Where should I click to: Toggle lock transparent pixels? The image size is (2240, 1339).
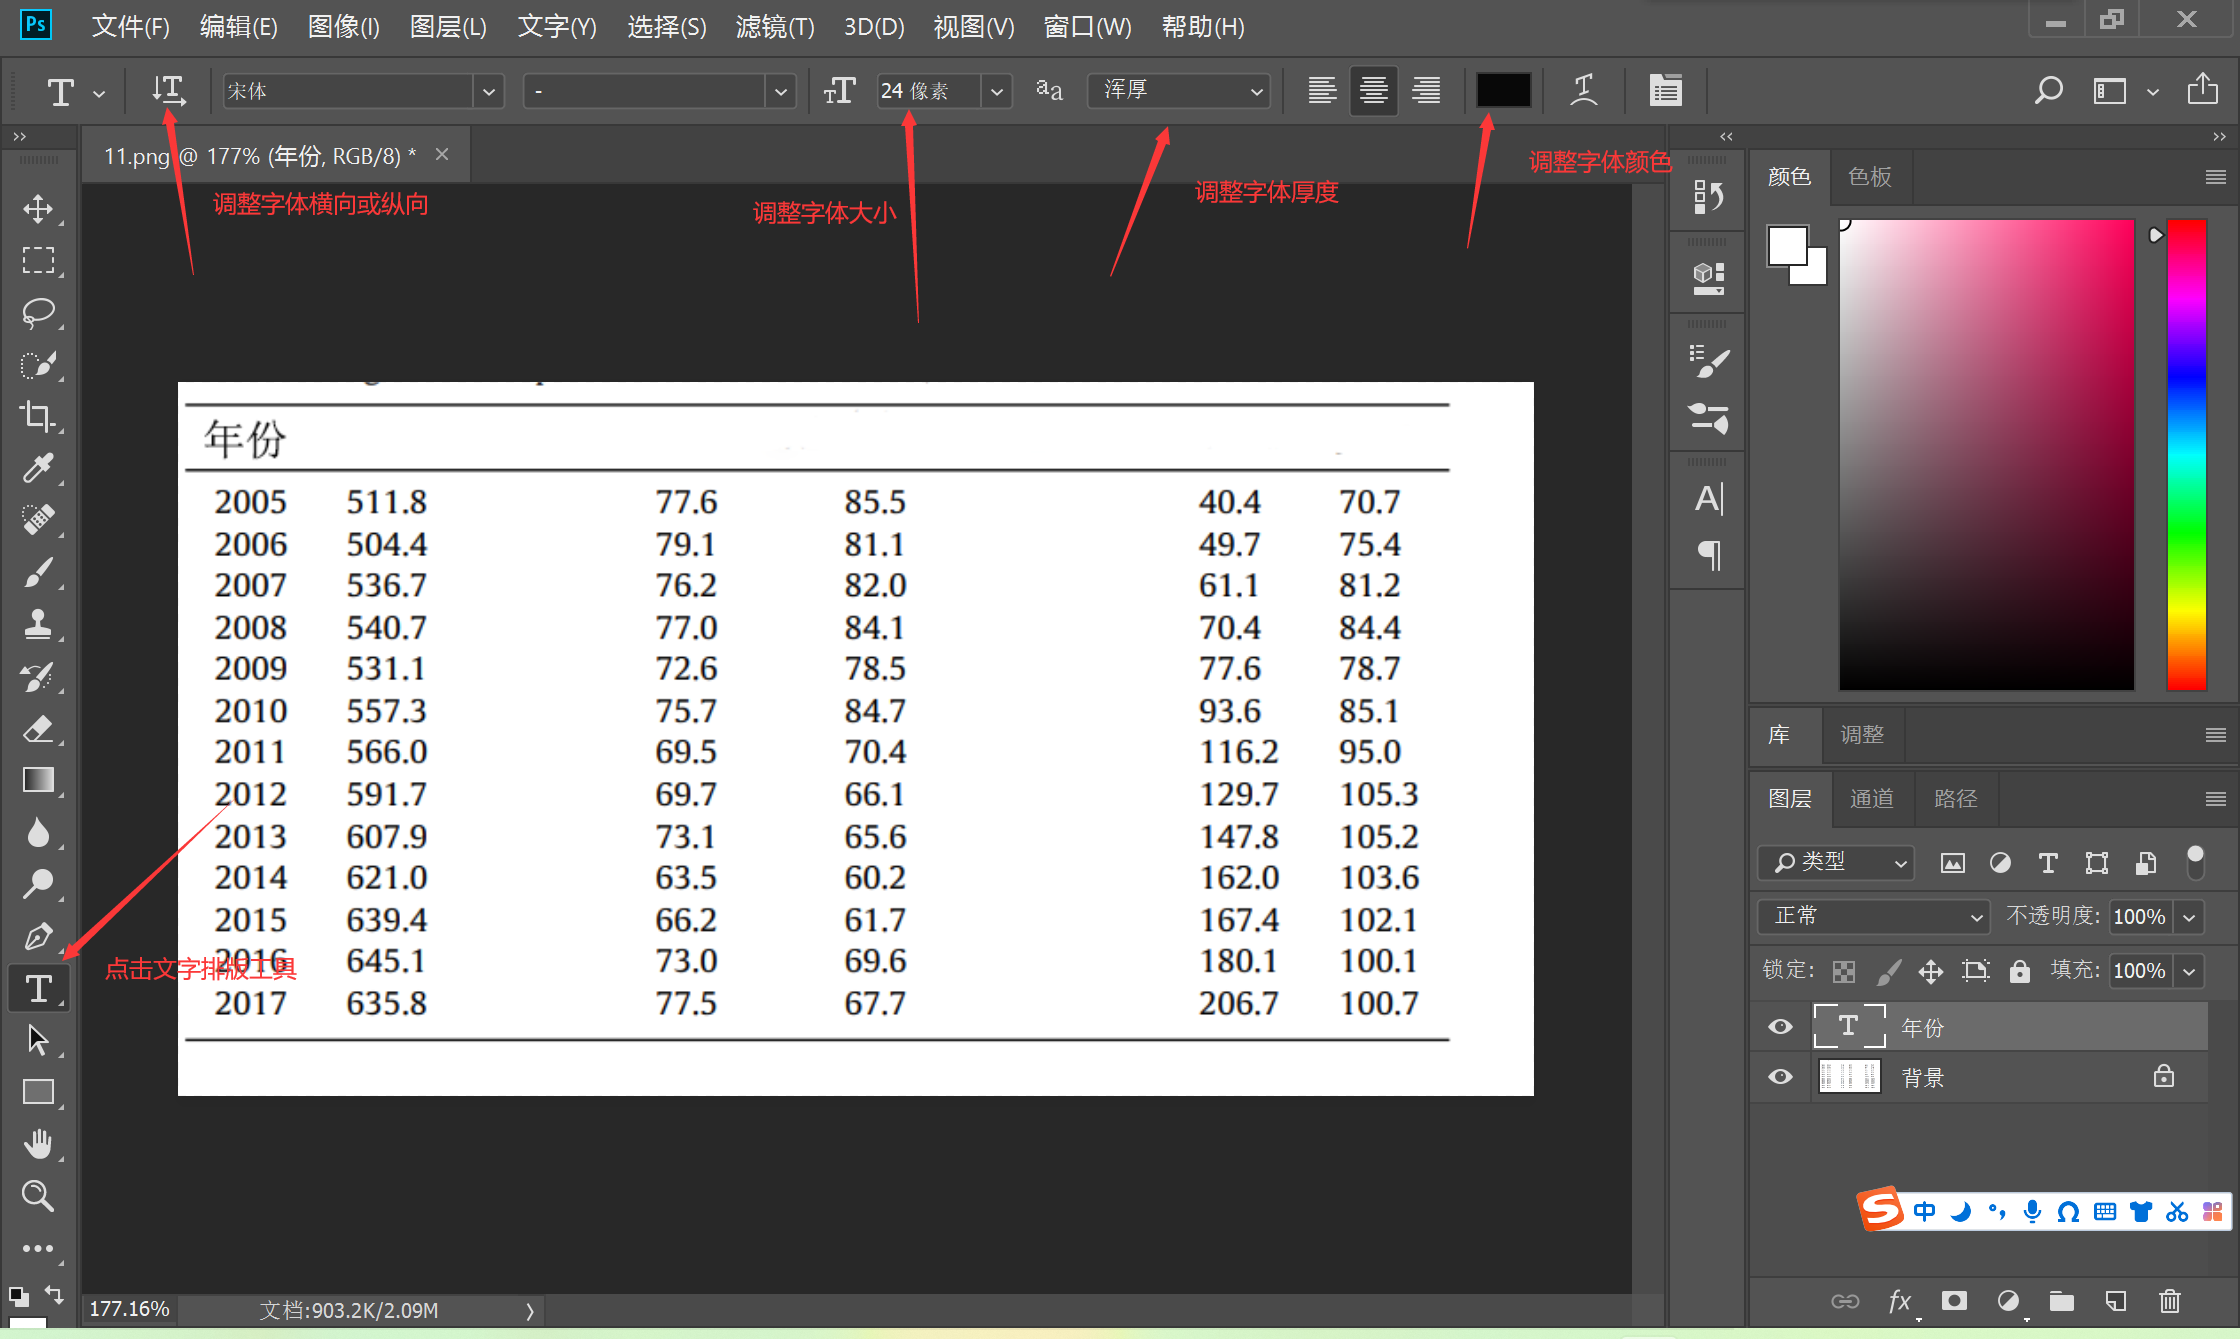tap(1844, 971)
